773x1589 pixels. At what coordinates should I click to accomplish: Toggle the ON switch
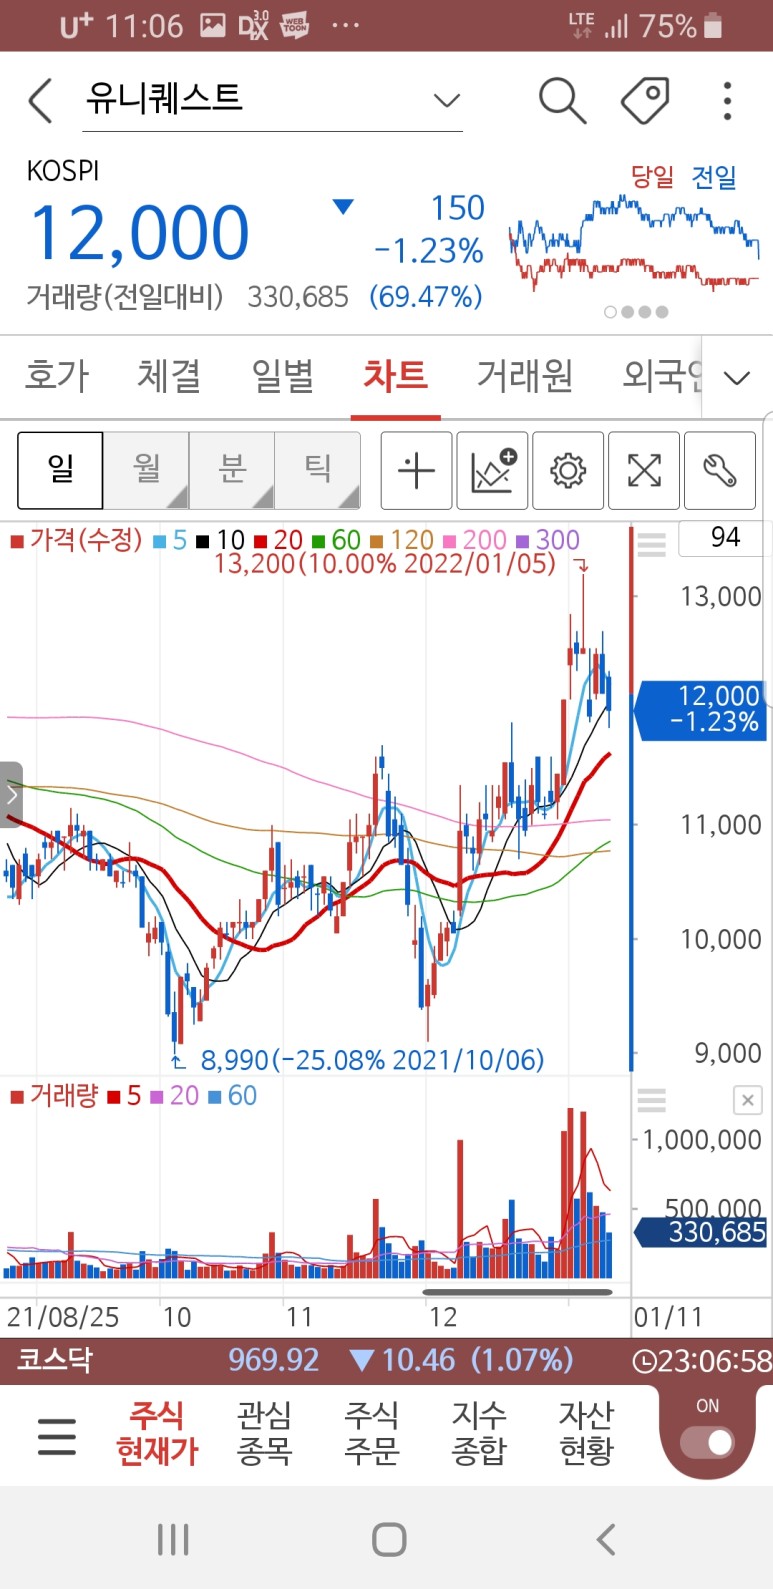[x=707, y=1442]
